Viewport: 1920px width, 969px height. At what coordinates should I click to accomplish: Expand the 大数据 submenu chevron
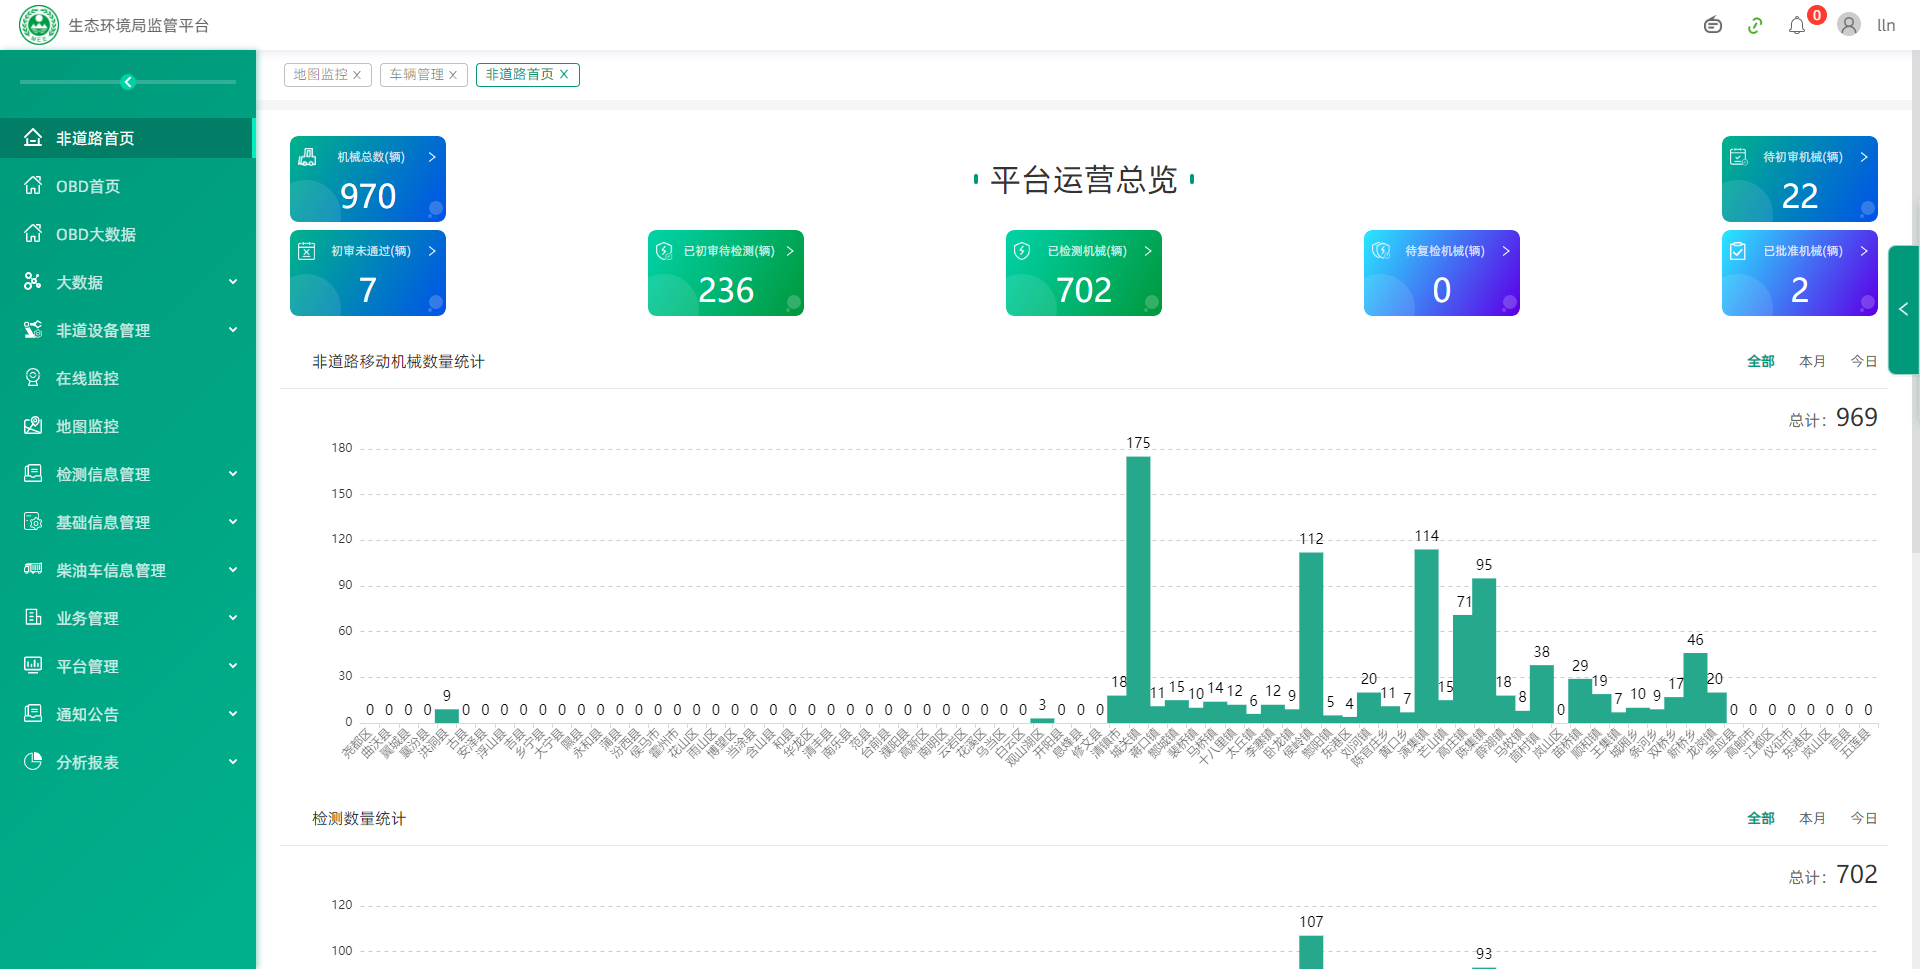[233, 282]
